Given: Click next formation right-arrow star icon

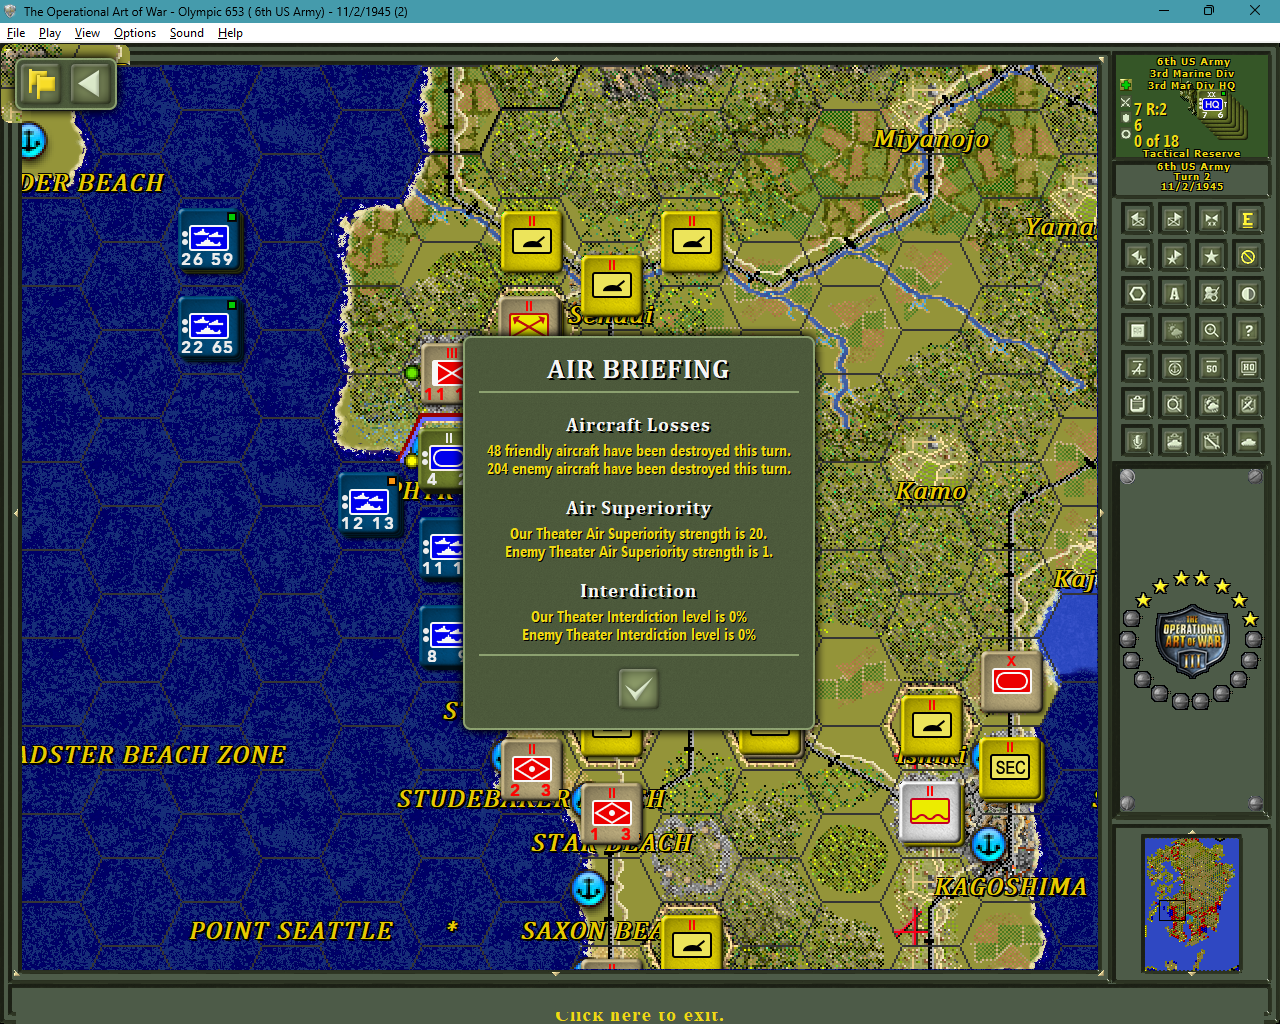Looking at the screenshot, I should click(x=1175, y=256).
